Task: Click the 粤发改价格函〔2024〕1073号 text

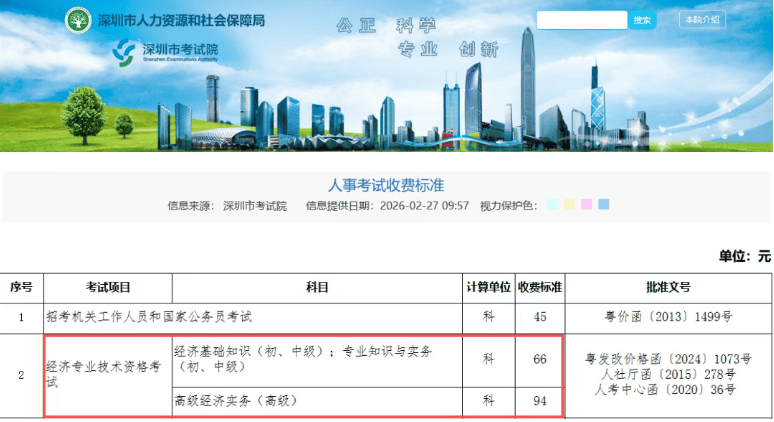Action: 668,359
